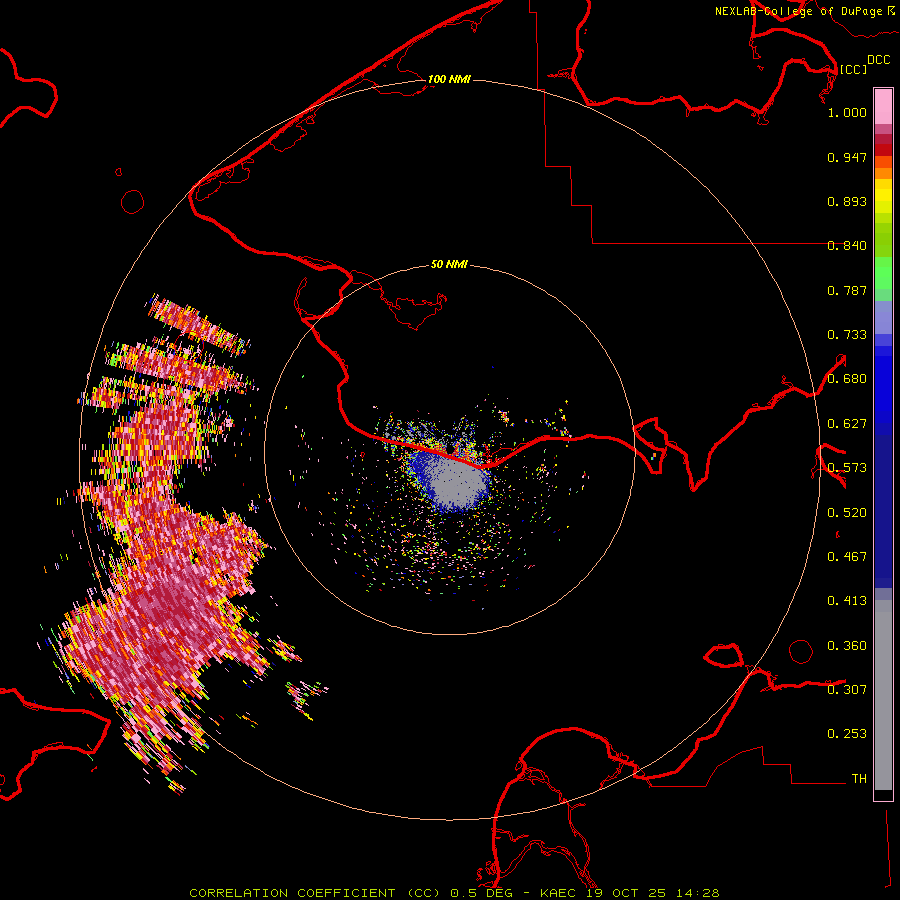The image size is (900, 900).
Task: Click the gray clutter blob at radar center
Action: pyautogui.click(x=458, y=483)
